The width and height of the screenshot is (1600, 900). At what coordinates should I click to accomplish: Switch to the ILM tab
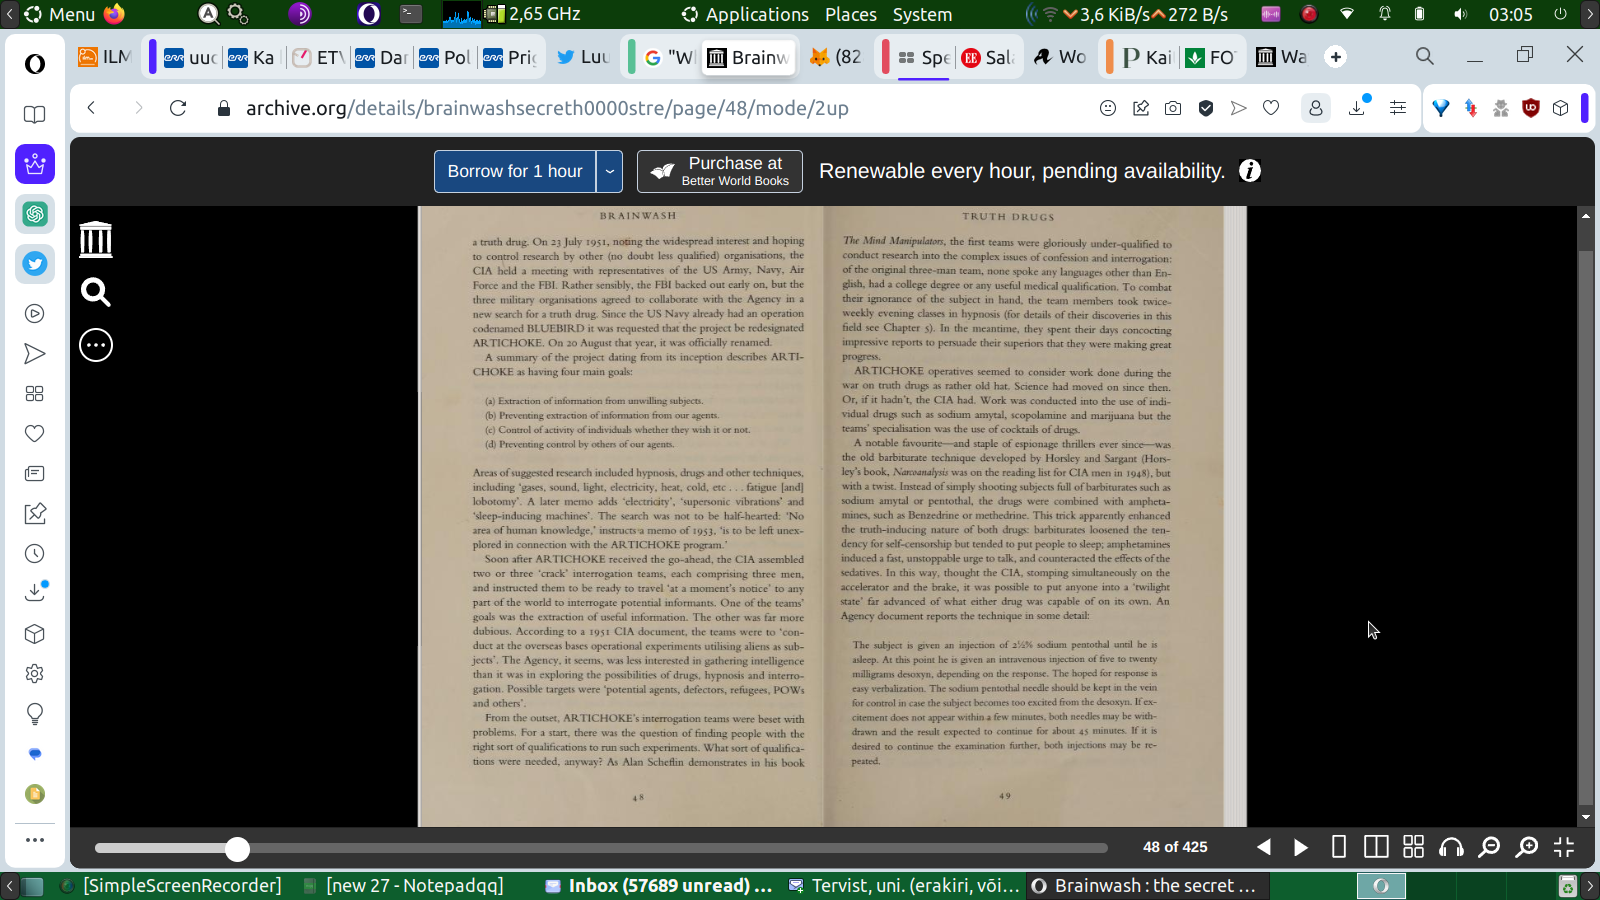(105, 57)
